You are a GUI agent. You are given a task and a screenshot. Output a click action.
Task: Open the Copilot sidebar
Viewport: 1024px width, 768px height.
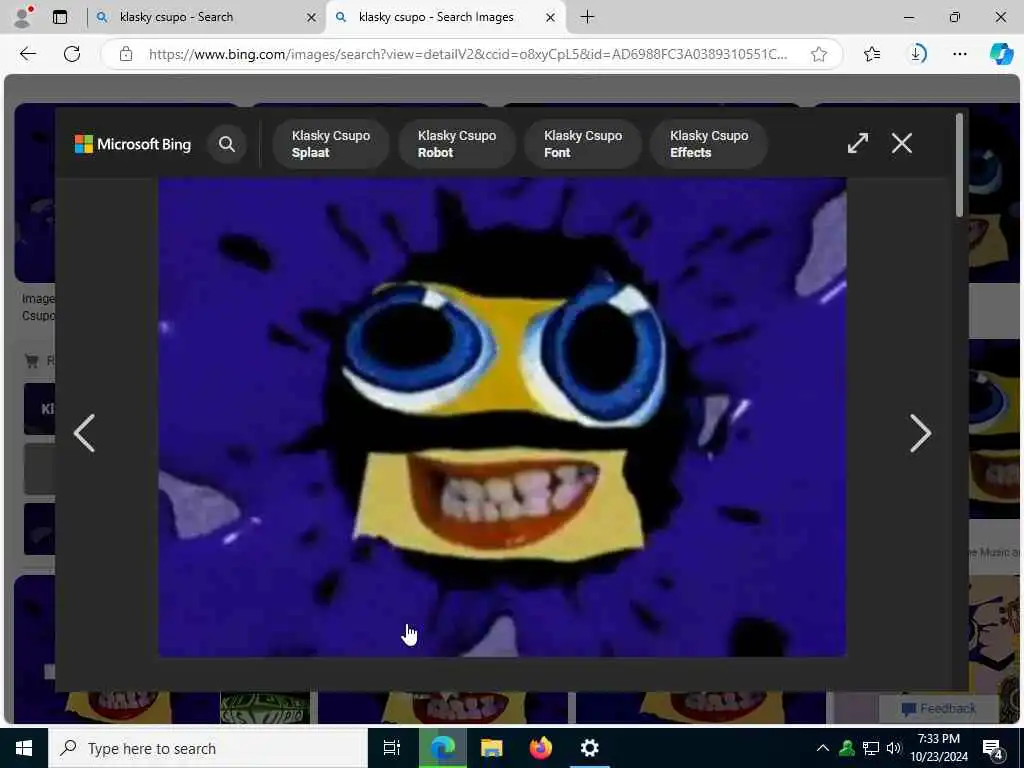[1002, 54]
